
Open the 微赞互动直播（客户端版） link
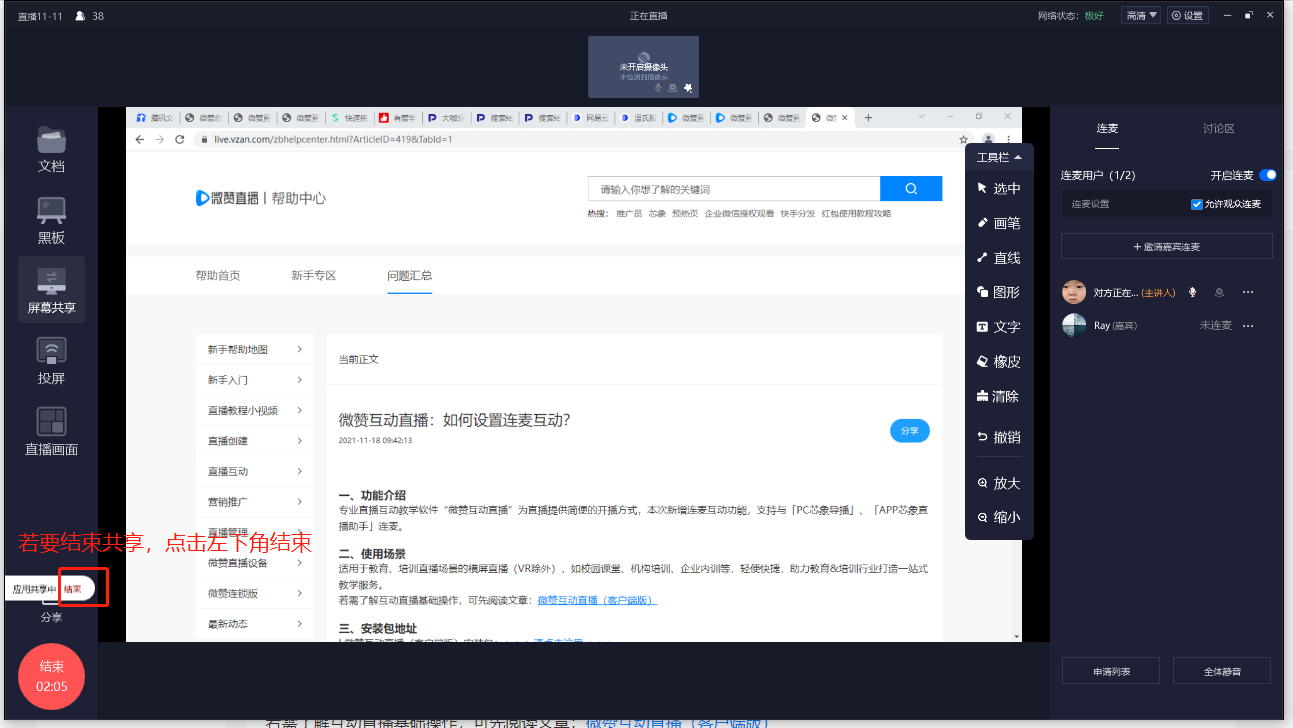[597, 600]
